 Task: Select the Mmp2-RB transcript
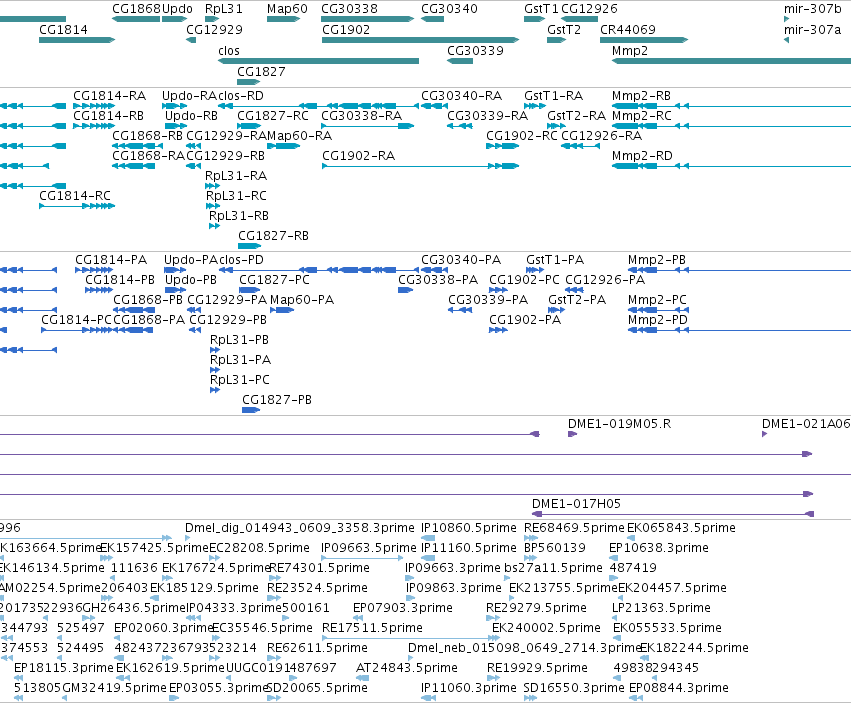pos(731,106)
